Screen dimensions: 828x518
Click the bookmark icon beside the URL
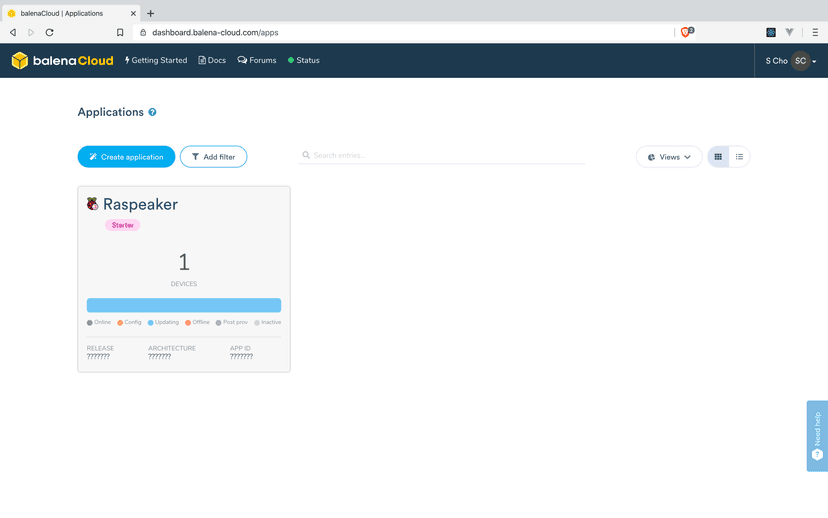click(120, 32)
